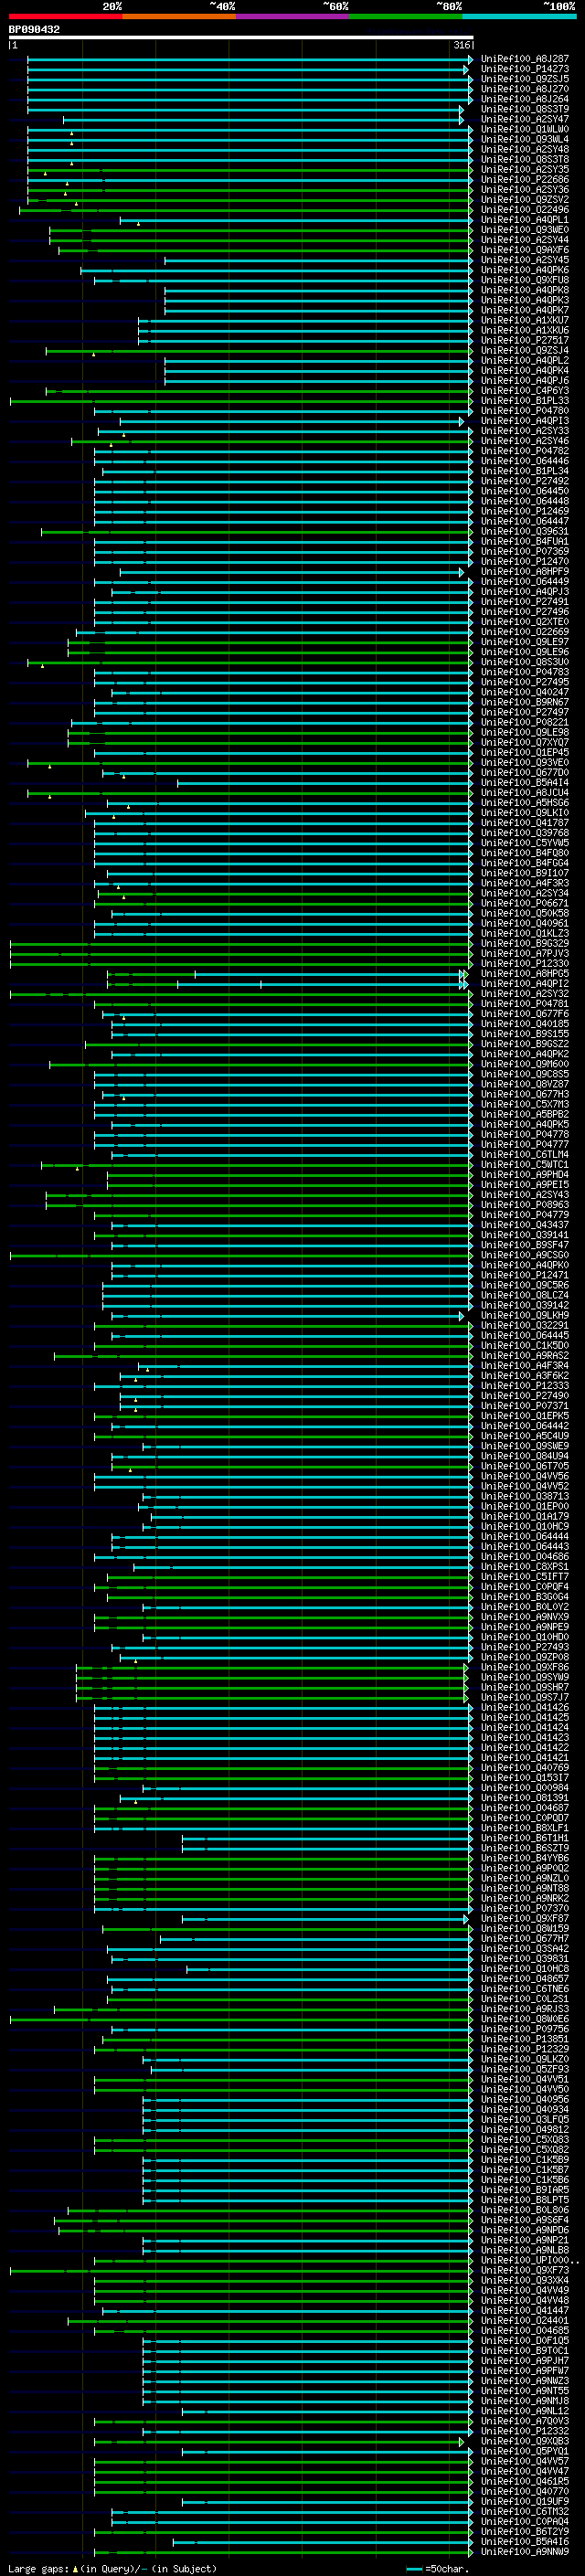
Task: Open the UniRef100_O22496 entry
Action: tap(525, 210)
